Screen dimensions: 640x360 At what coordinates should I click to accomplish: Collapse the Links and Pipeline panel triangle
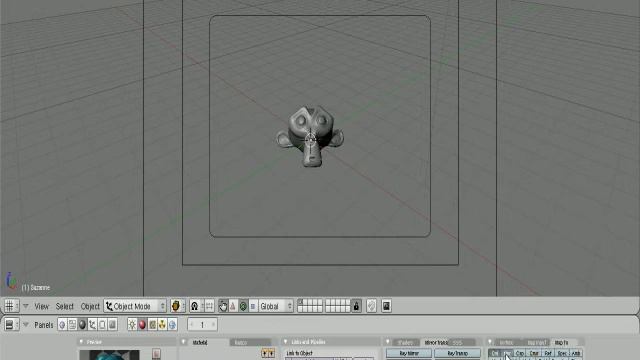(285, 342)
